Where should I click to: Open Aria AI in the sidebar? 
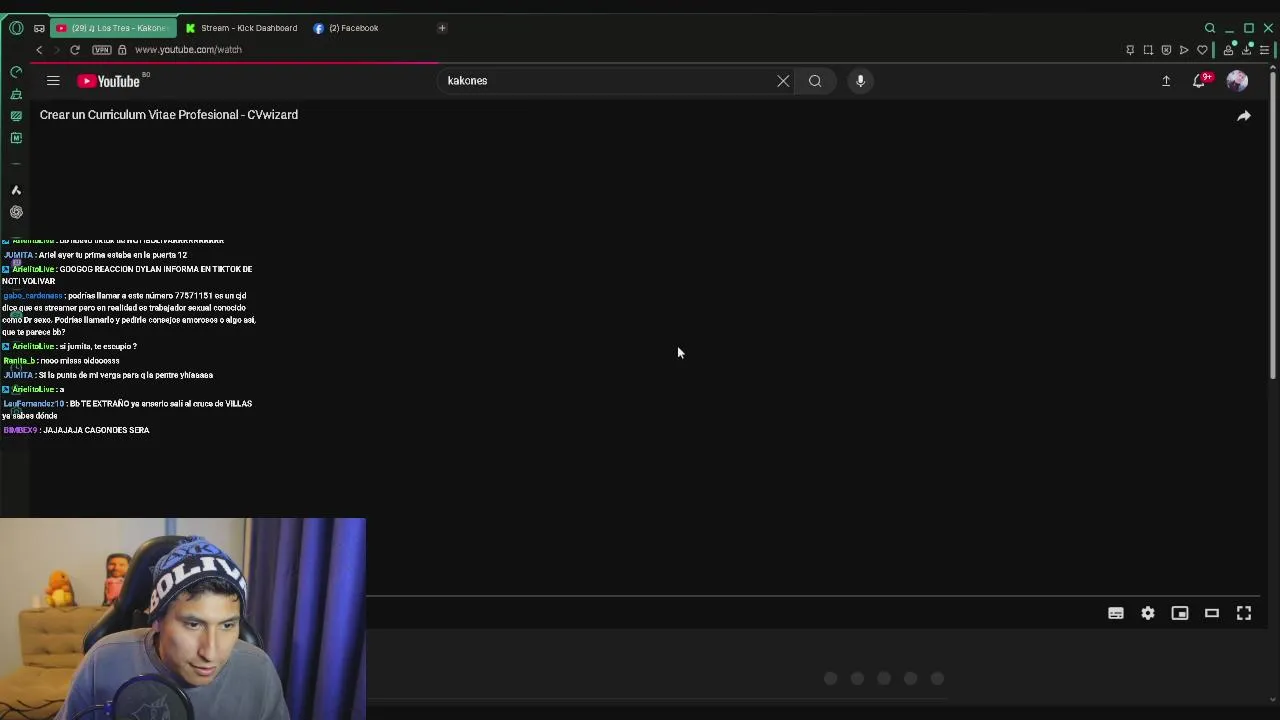tap(16, 190)
